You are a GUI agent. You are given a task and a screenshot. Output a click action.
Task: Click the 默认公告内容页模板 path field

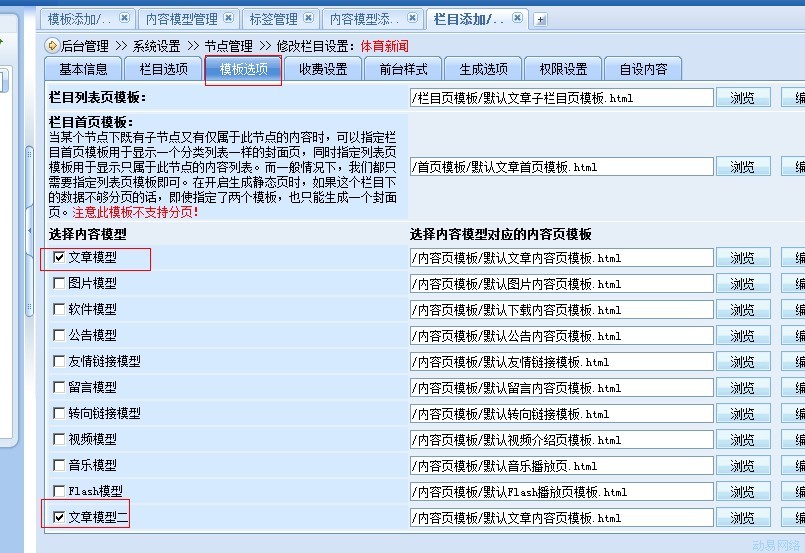tap(561, 336)
